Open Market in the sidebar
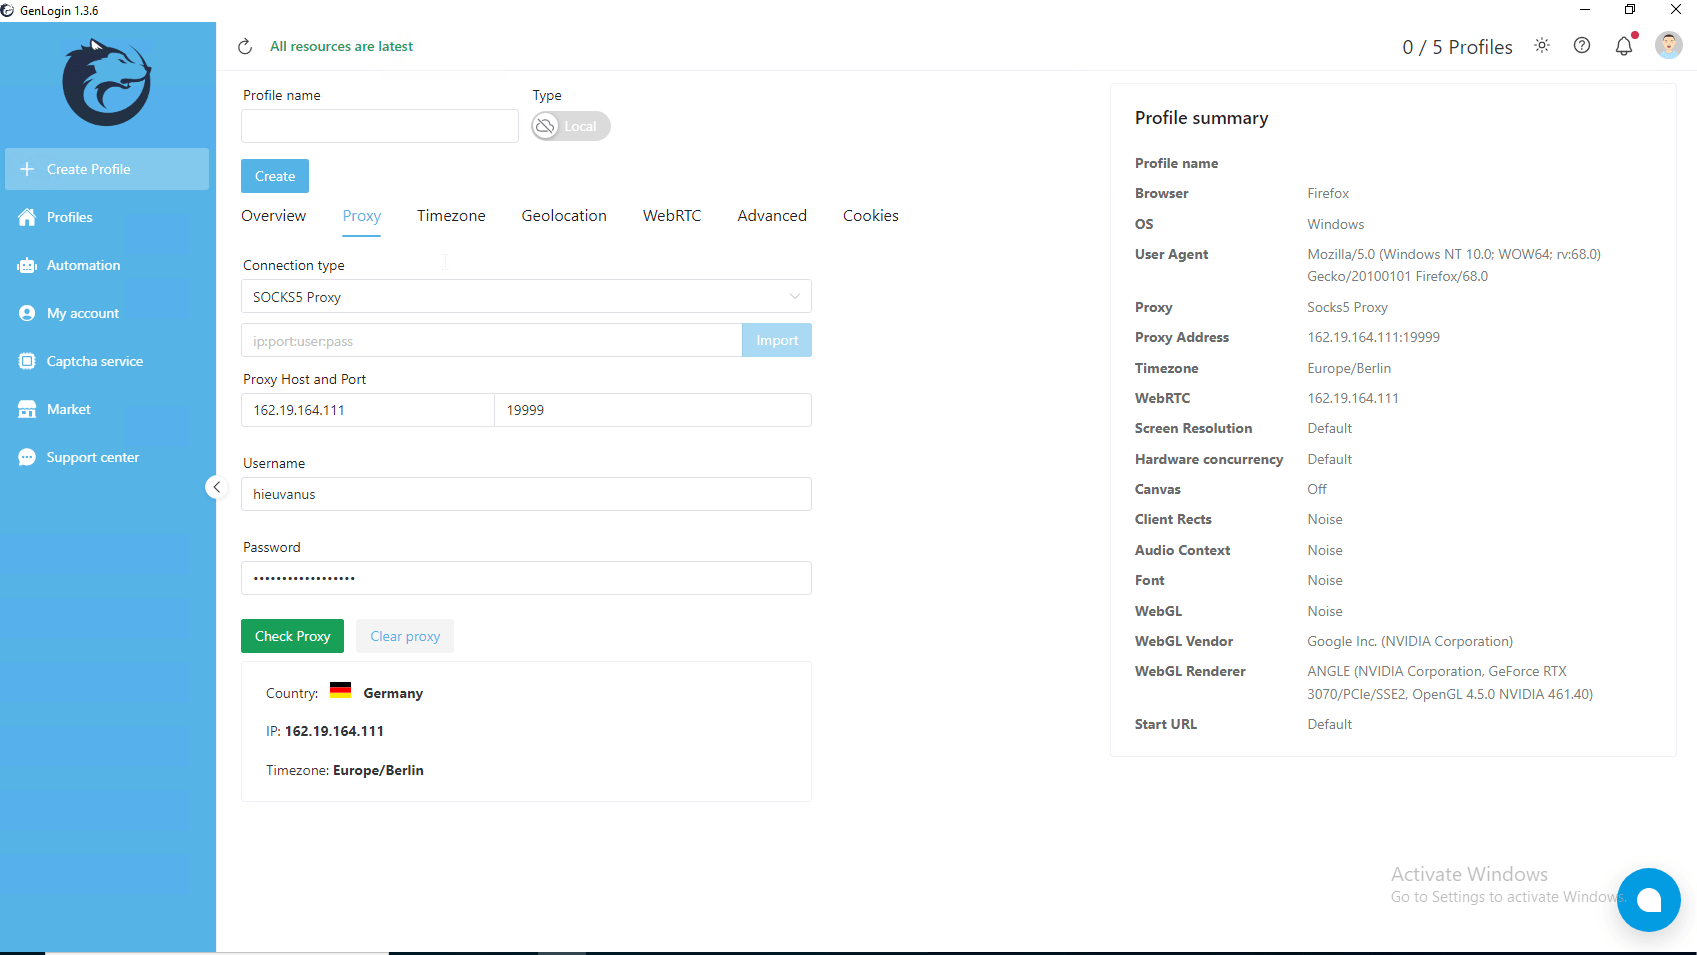1697x955 pixels. click(x=107, y=409)
